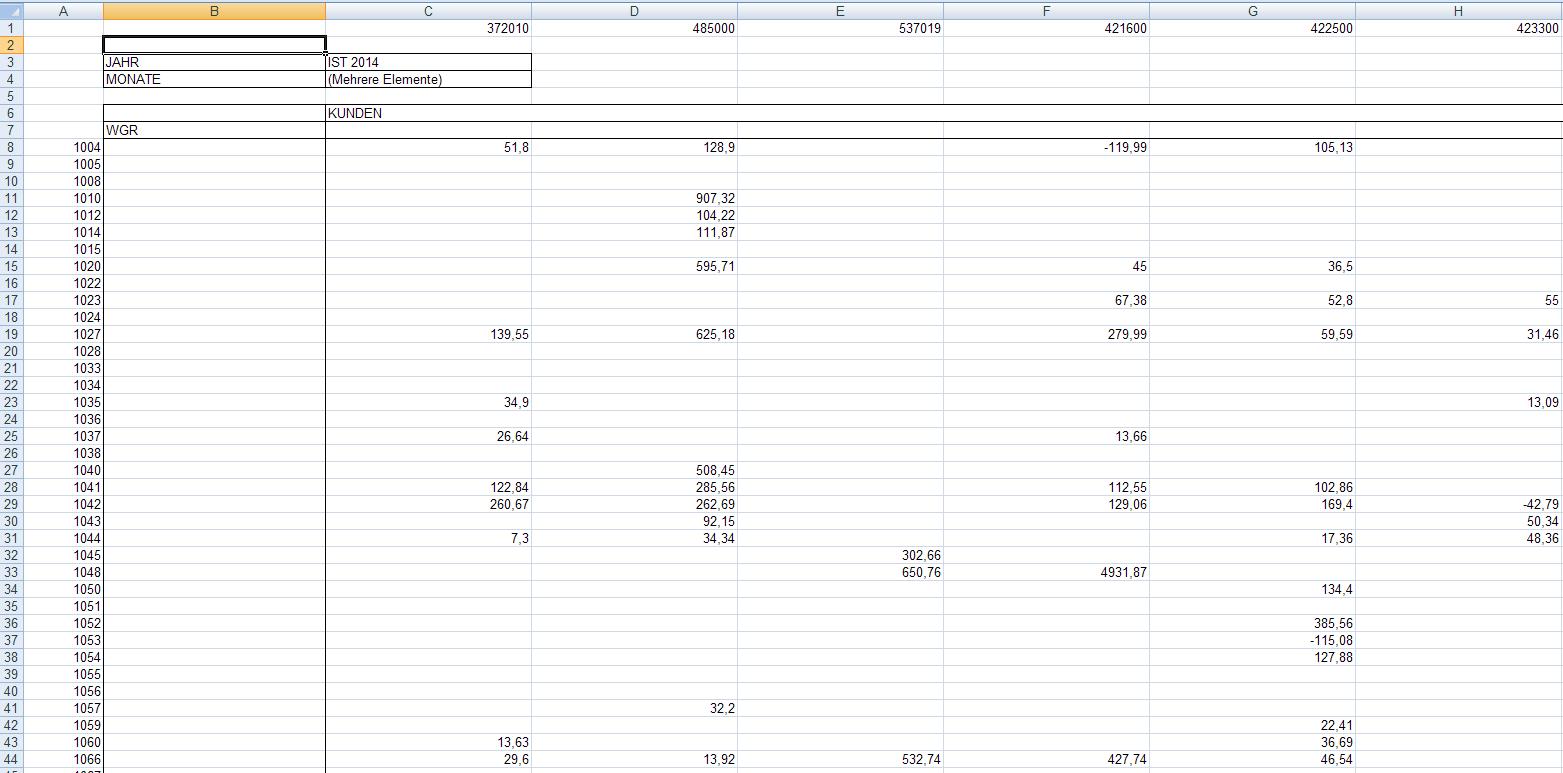Select column header B
The height and width of the screenshot is (773, 1563).
[214, 11]
